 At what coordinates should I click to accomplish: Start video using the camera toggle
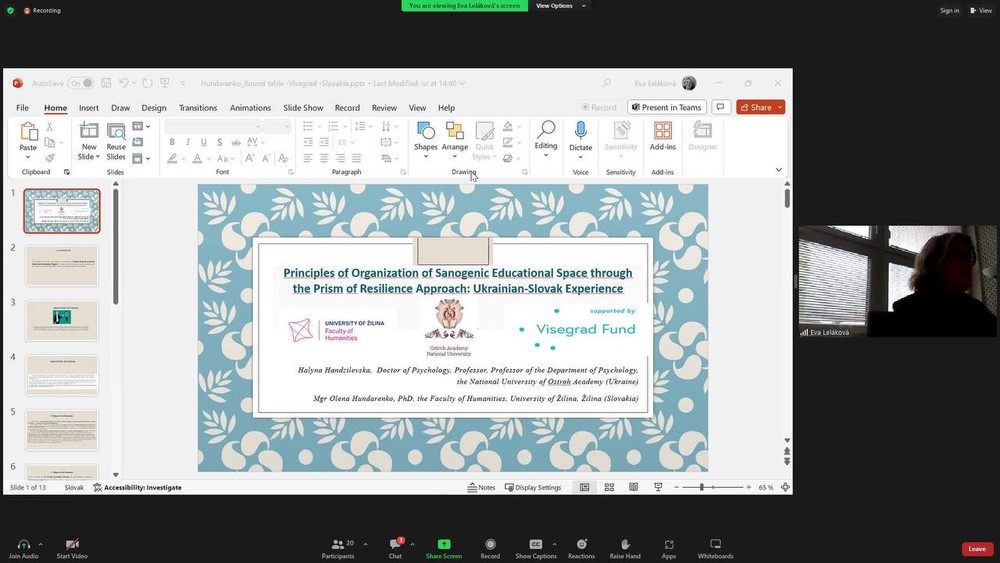(71, 545)
